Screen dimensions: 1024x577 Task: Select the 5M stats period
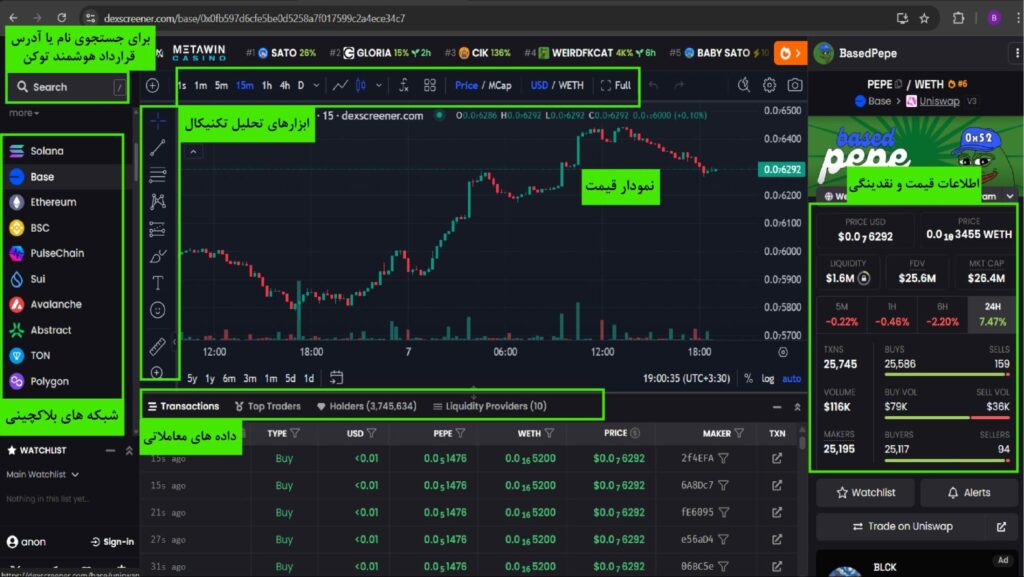pos(842,314)
